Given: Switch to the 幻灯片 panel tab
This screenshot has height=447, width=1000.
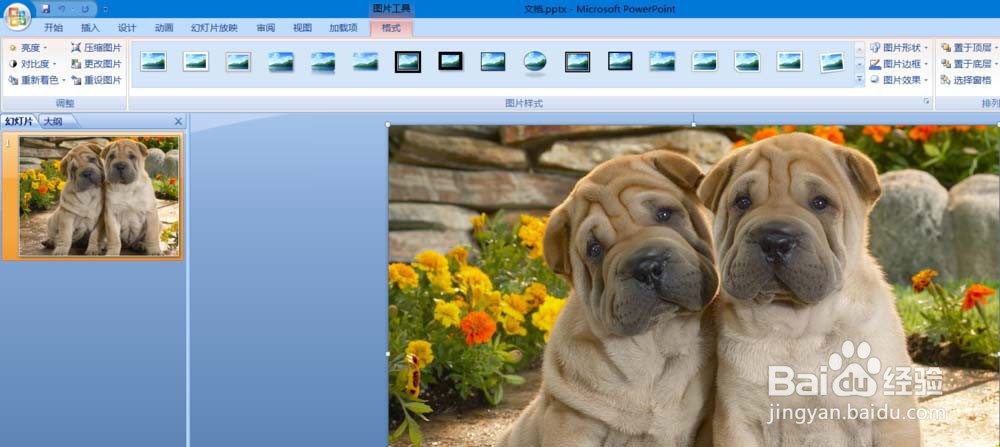Looking at the screenshot, I should coord(19,121).
